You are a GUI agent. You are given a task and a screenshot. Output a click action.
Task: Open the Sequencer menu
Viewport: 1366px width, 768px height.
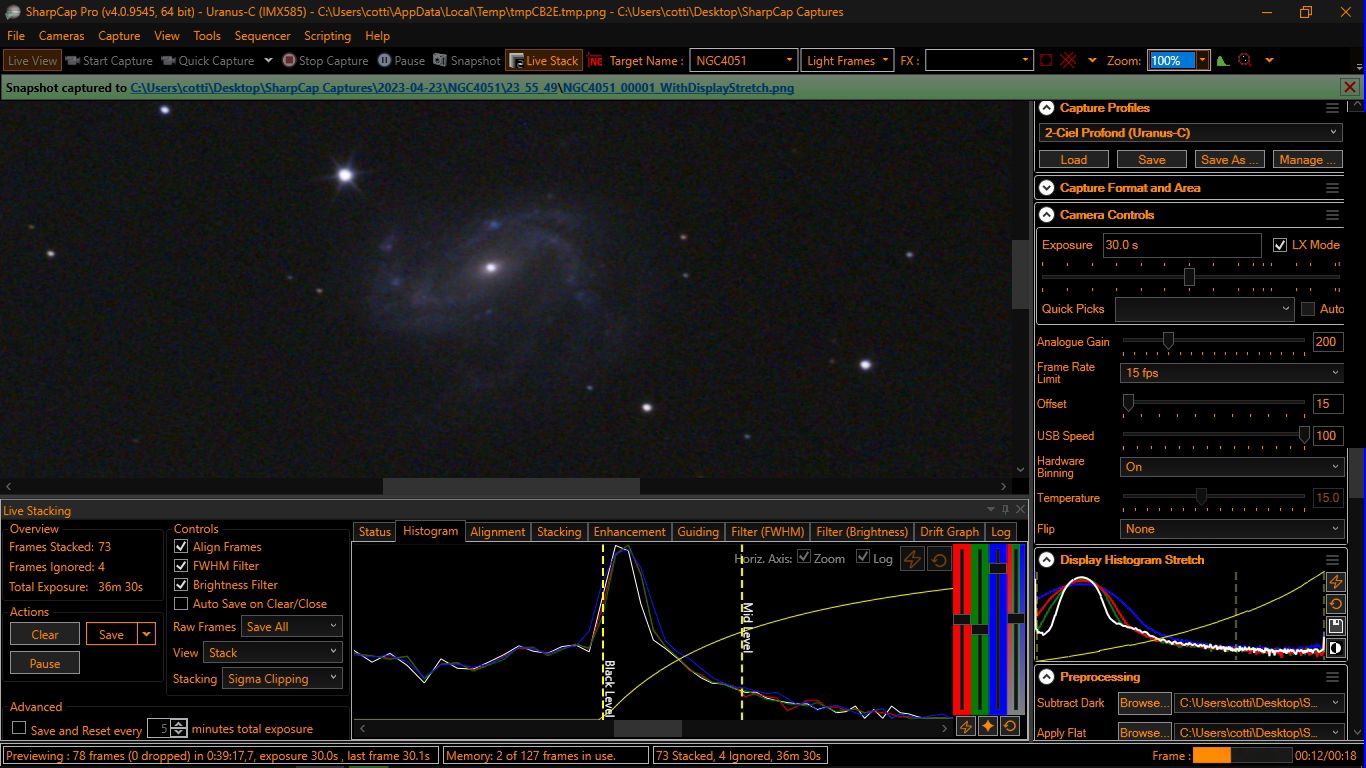tap(262, 36)
